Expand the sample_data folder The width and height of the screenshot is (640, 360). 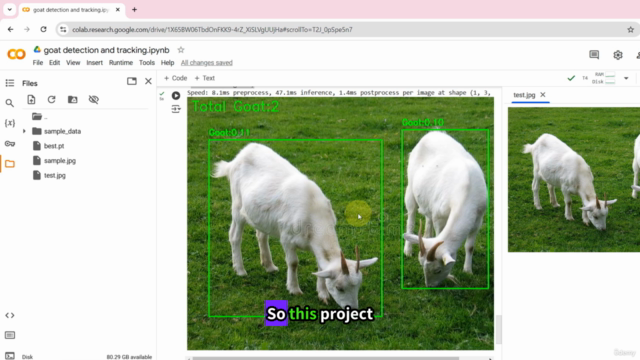(x=24, y=131)
